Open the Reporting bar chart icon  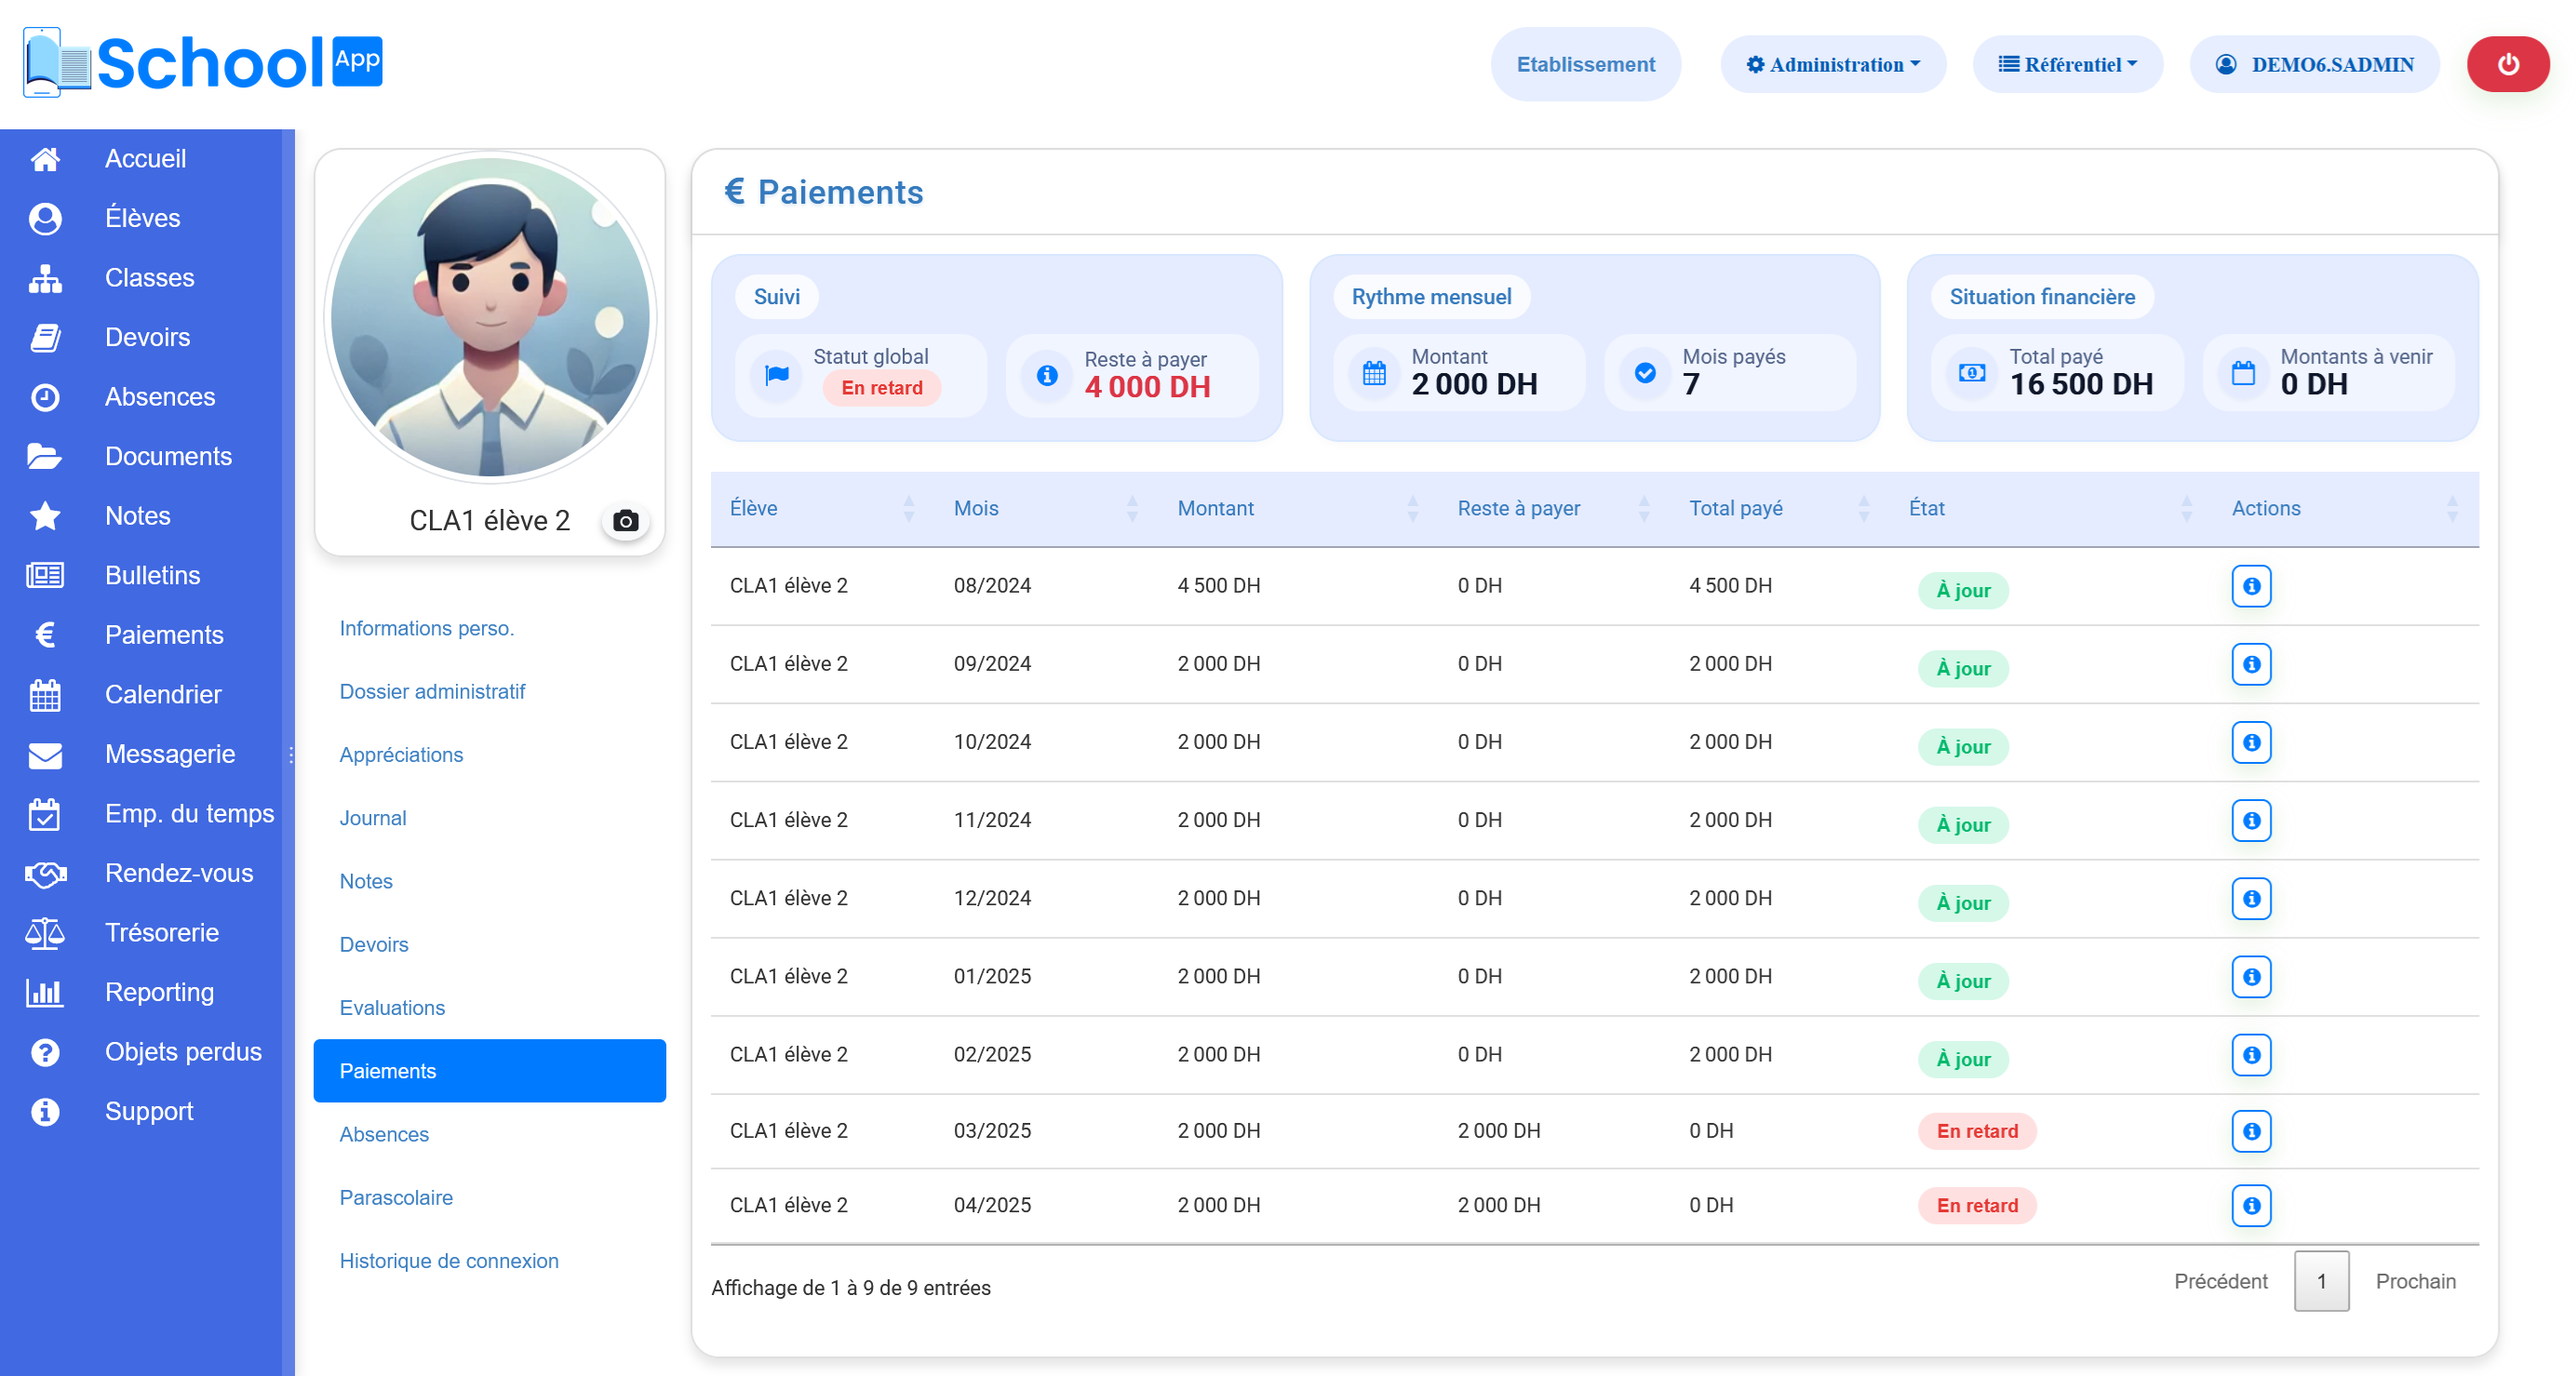[x=45, y=992]
